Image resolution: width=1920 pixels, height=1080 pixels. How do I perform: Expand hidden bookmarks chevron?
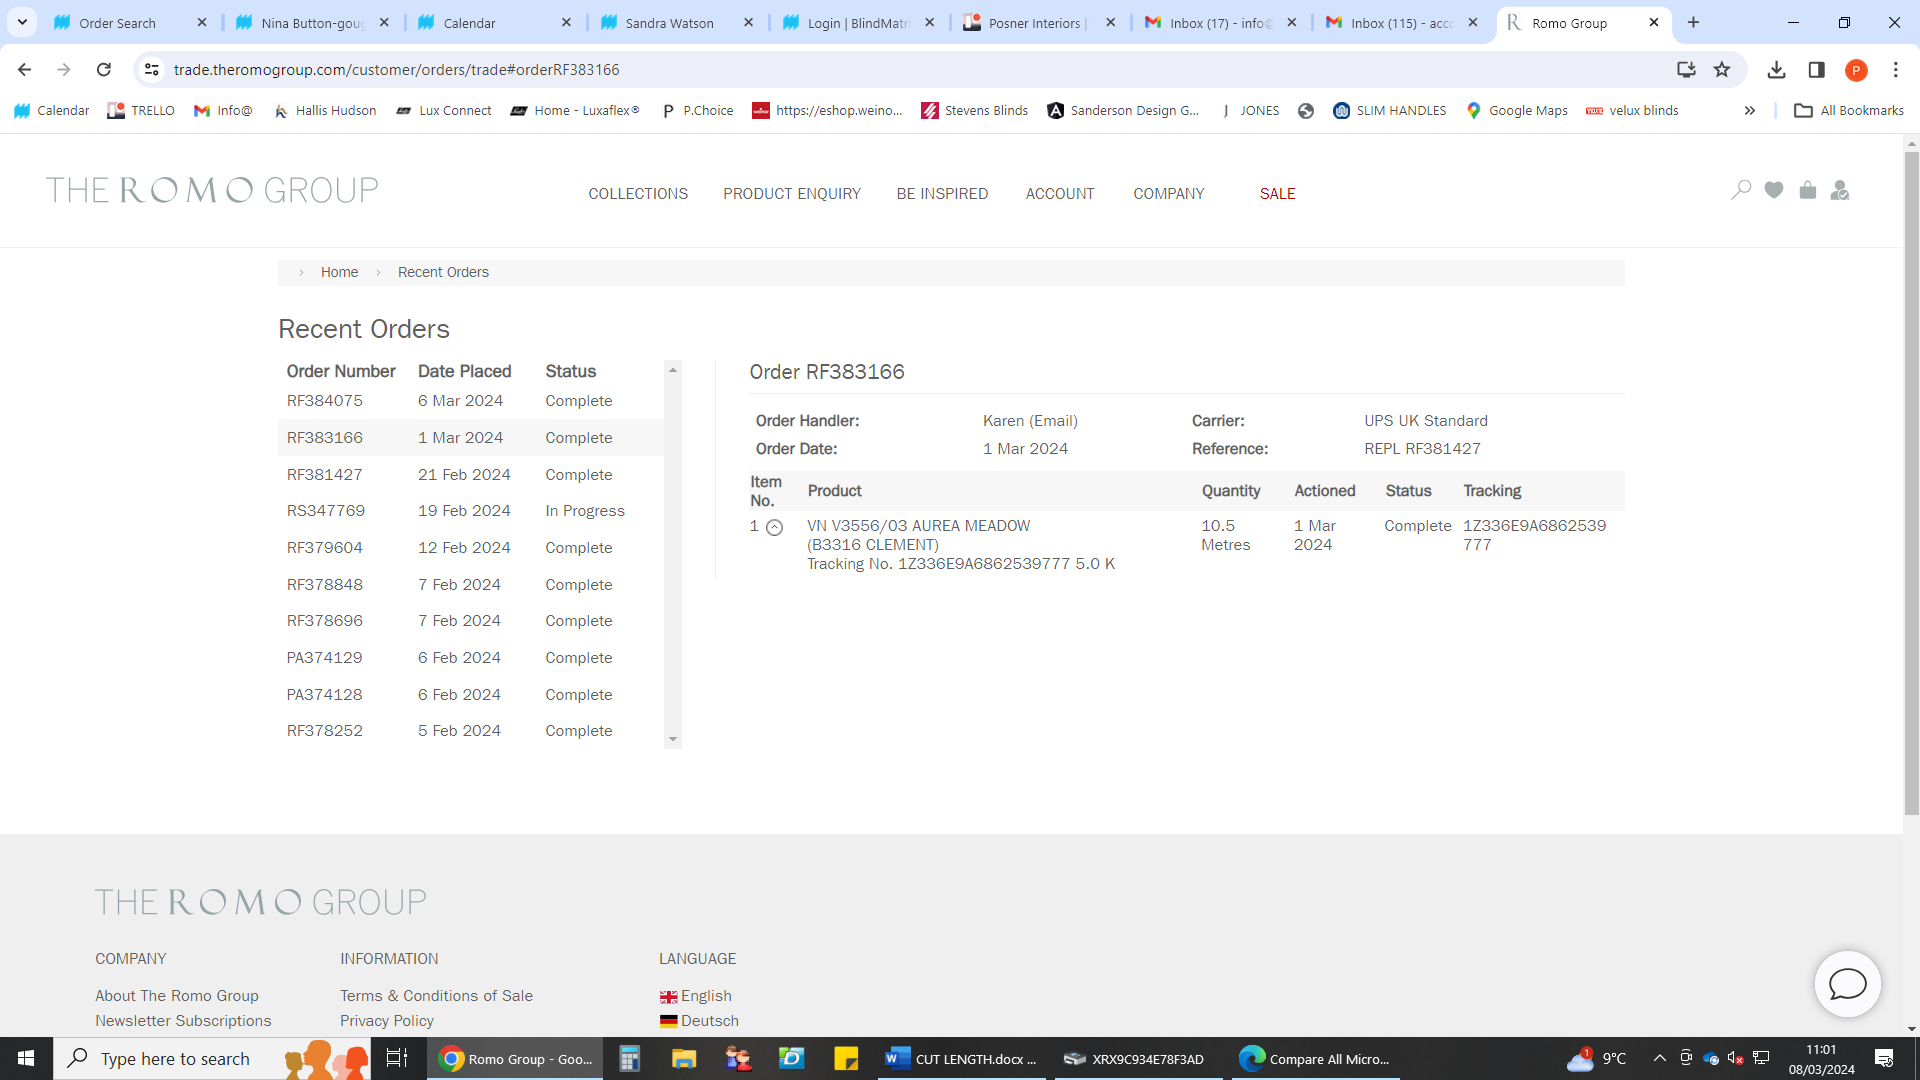(1750, 111)
